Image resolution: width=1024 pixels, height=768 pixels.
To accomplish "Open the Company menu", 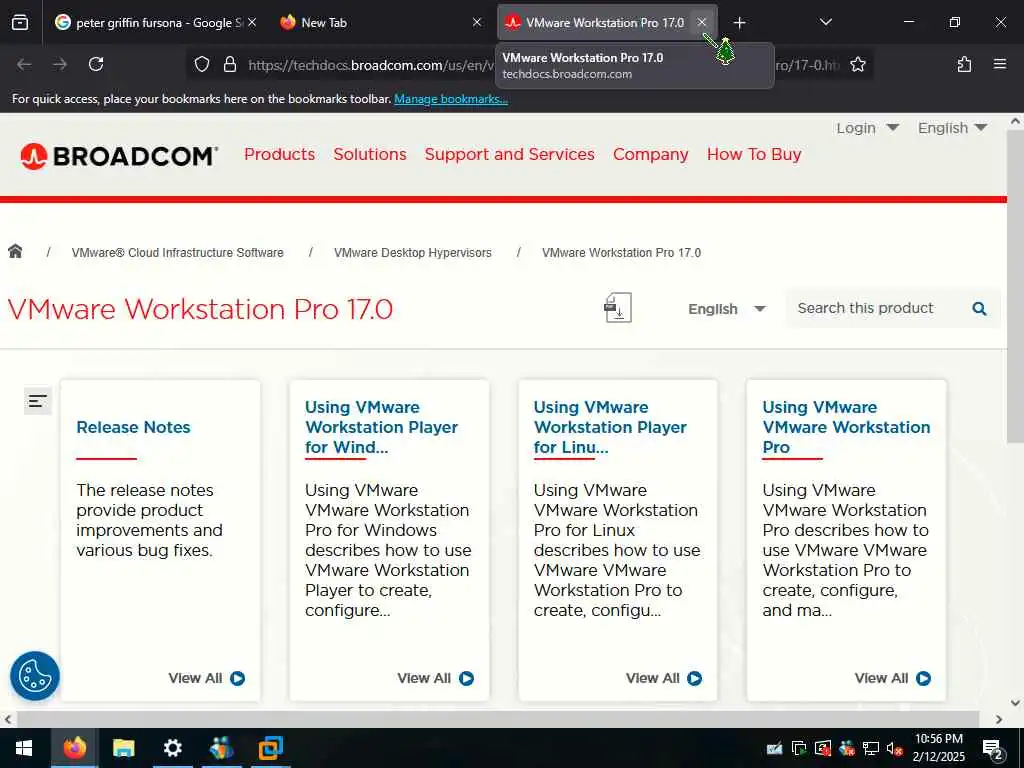I will (x=650, y=155).
